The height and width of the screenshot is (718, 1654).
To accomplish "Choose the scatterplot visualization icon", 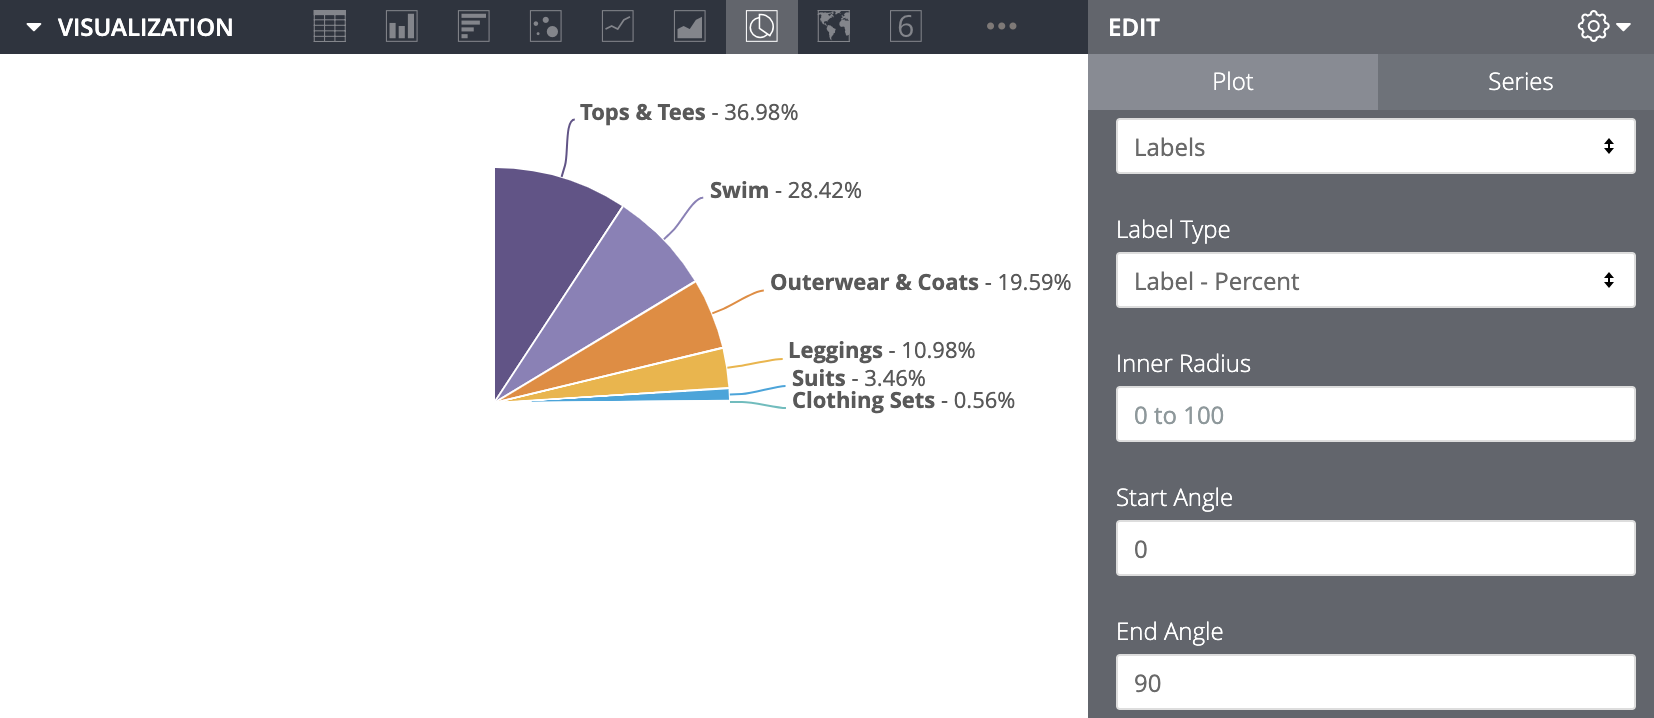I will (546, 27).
